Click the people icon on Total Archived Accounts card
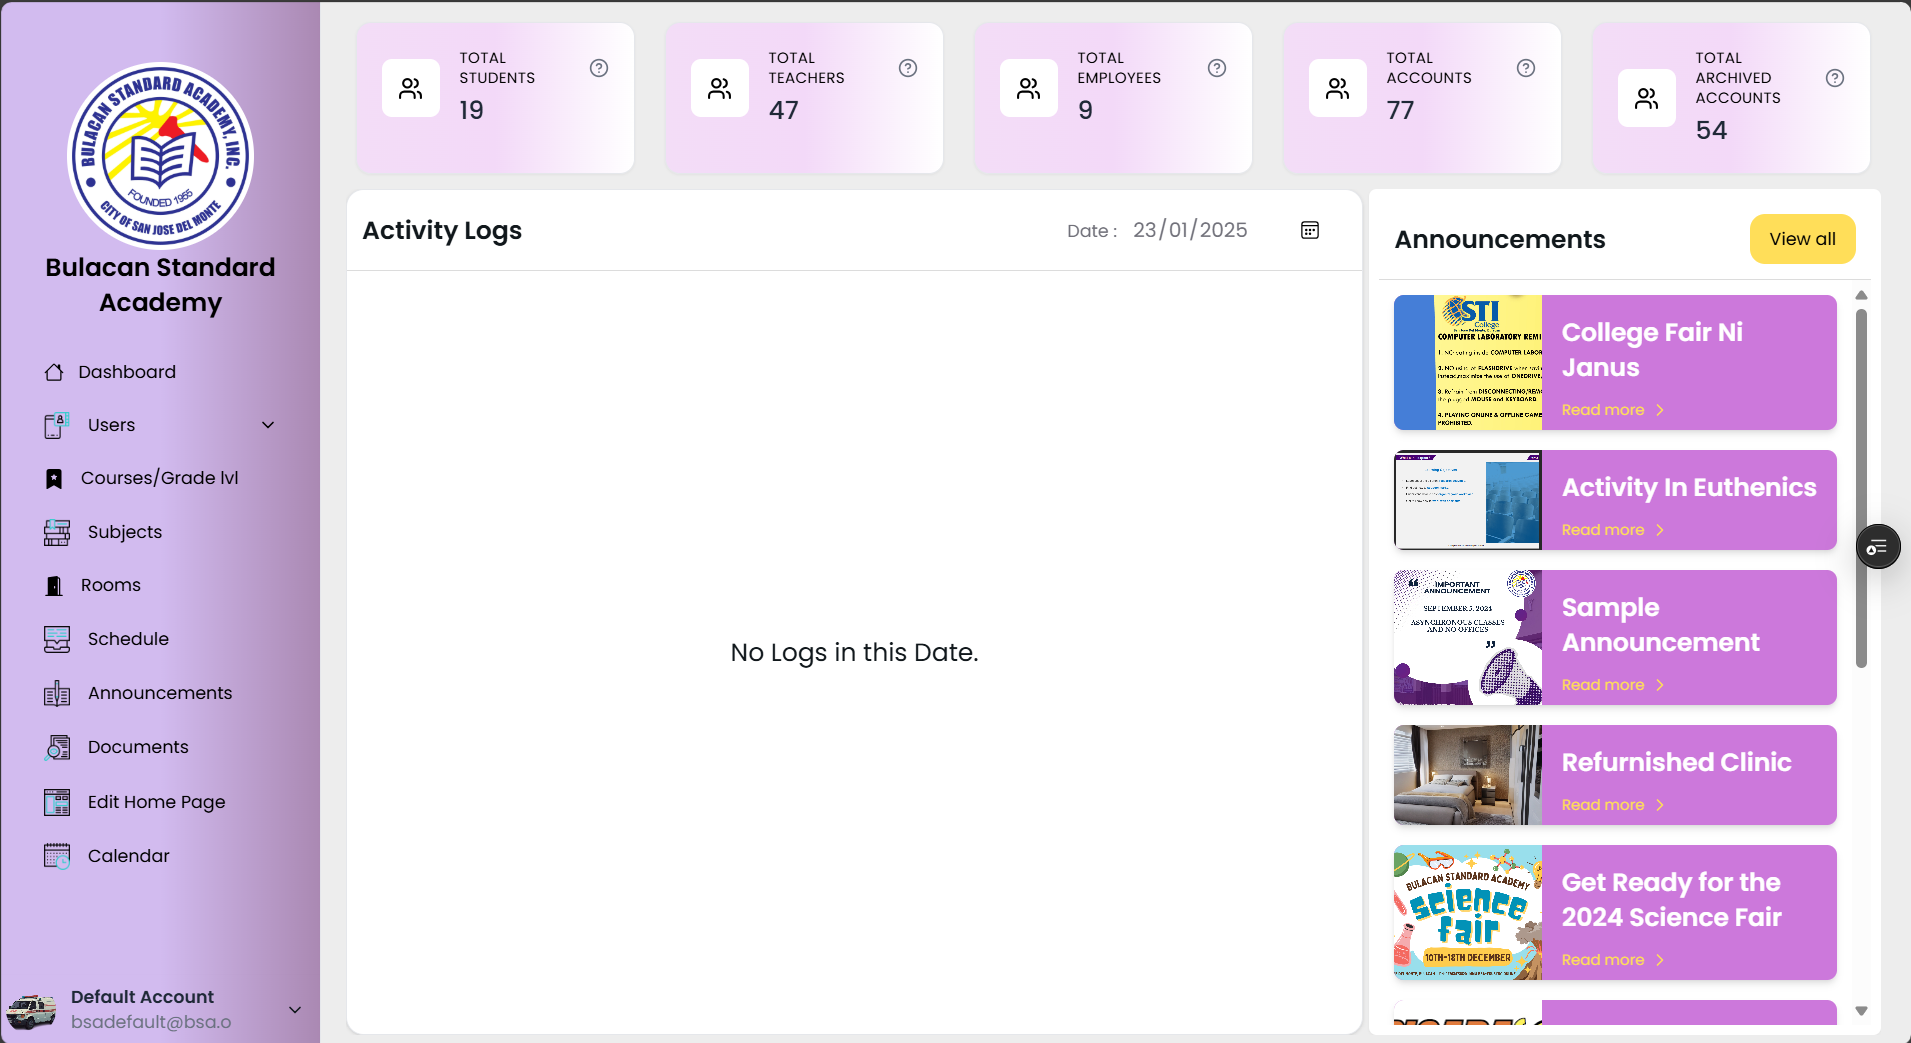The height and width of the screenshot is (1043, 1911). [x=1647, y=98]
